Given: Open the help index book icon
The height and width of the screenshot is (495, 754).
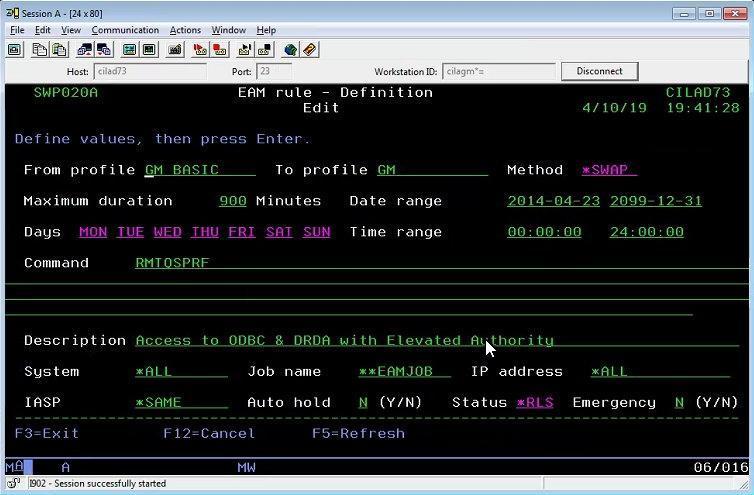Looking at the screenshot, I should point(310,49).
